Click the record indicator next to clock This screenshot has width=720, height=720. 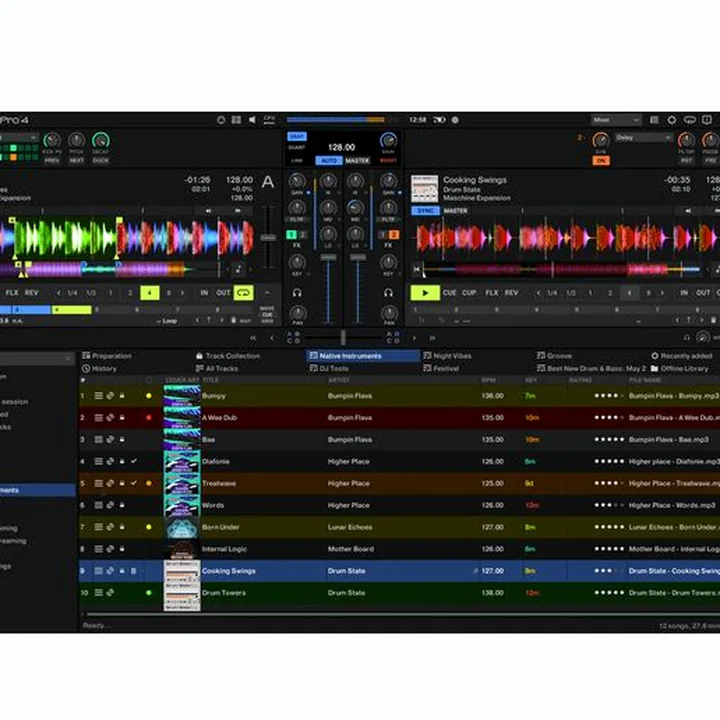click(x=455, y=120)
